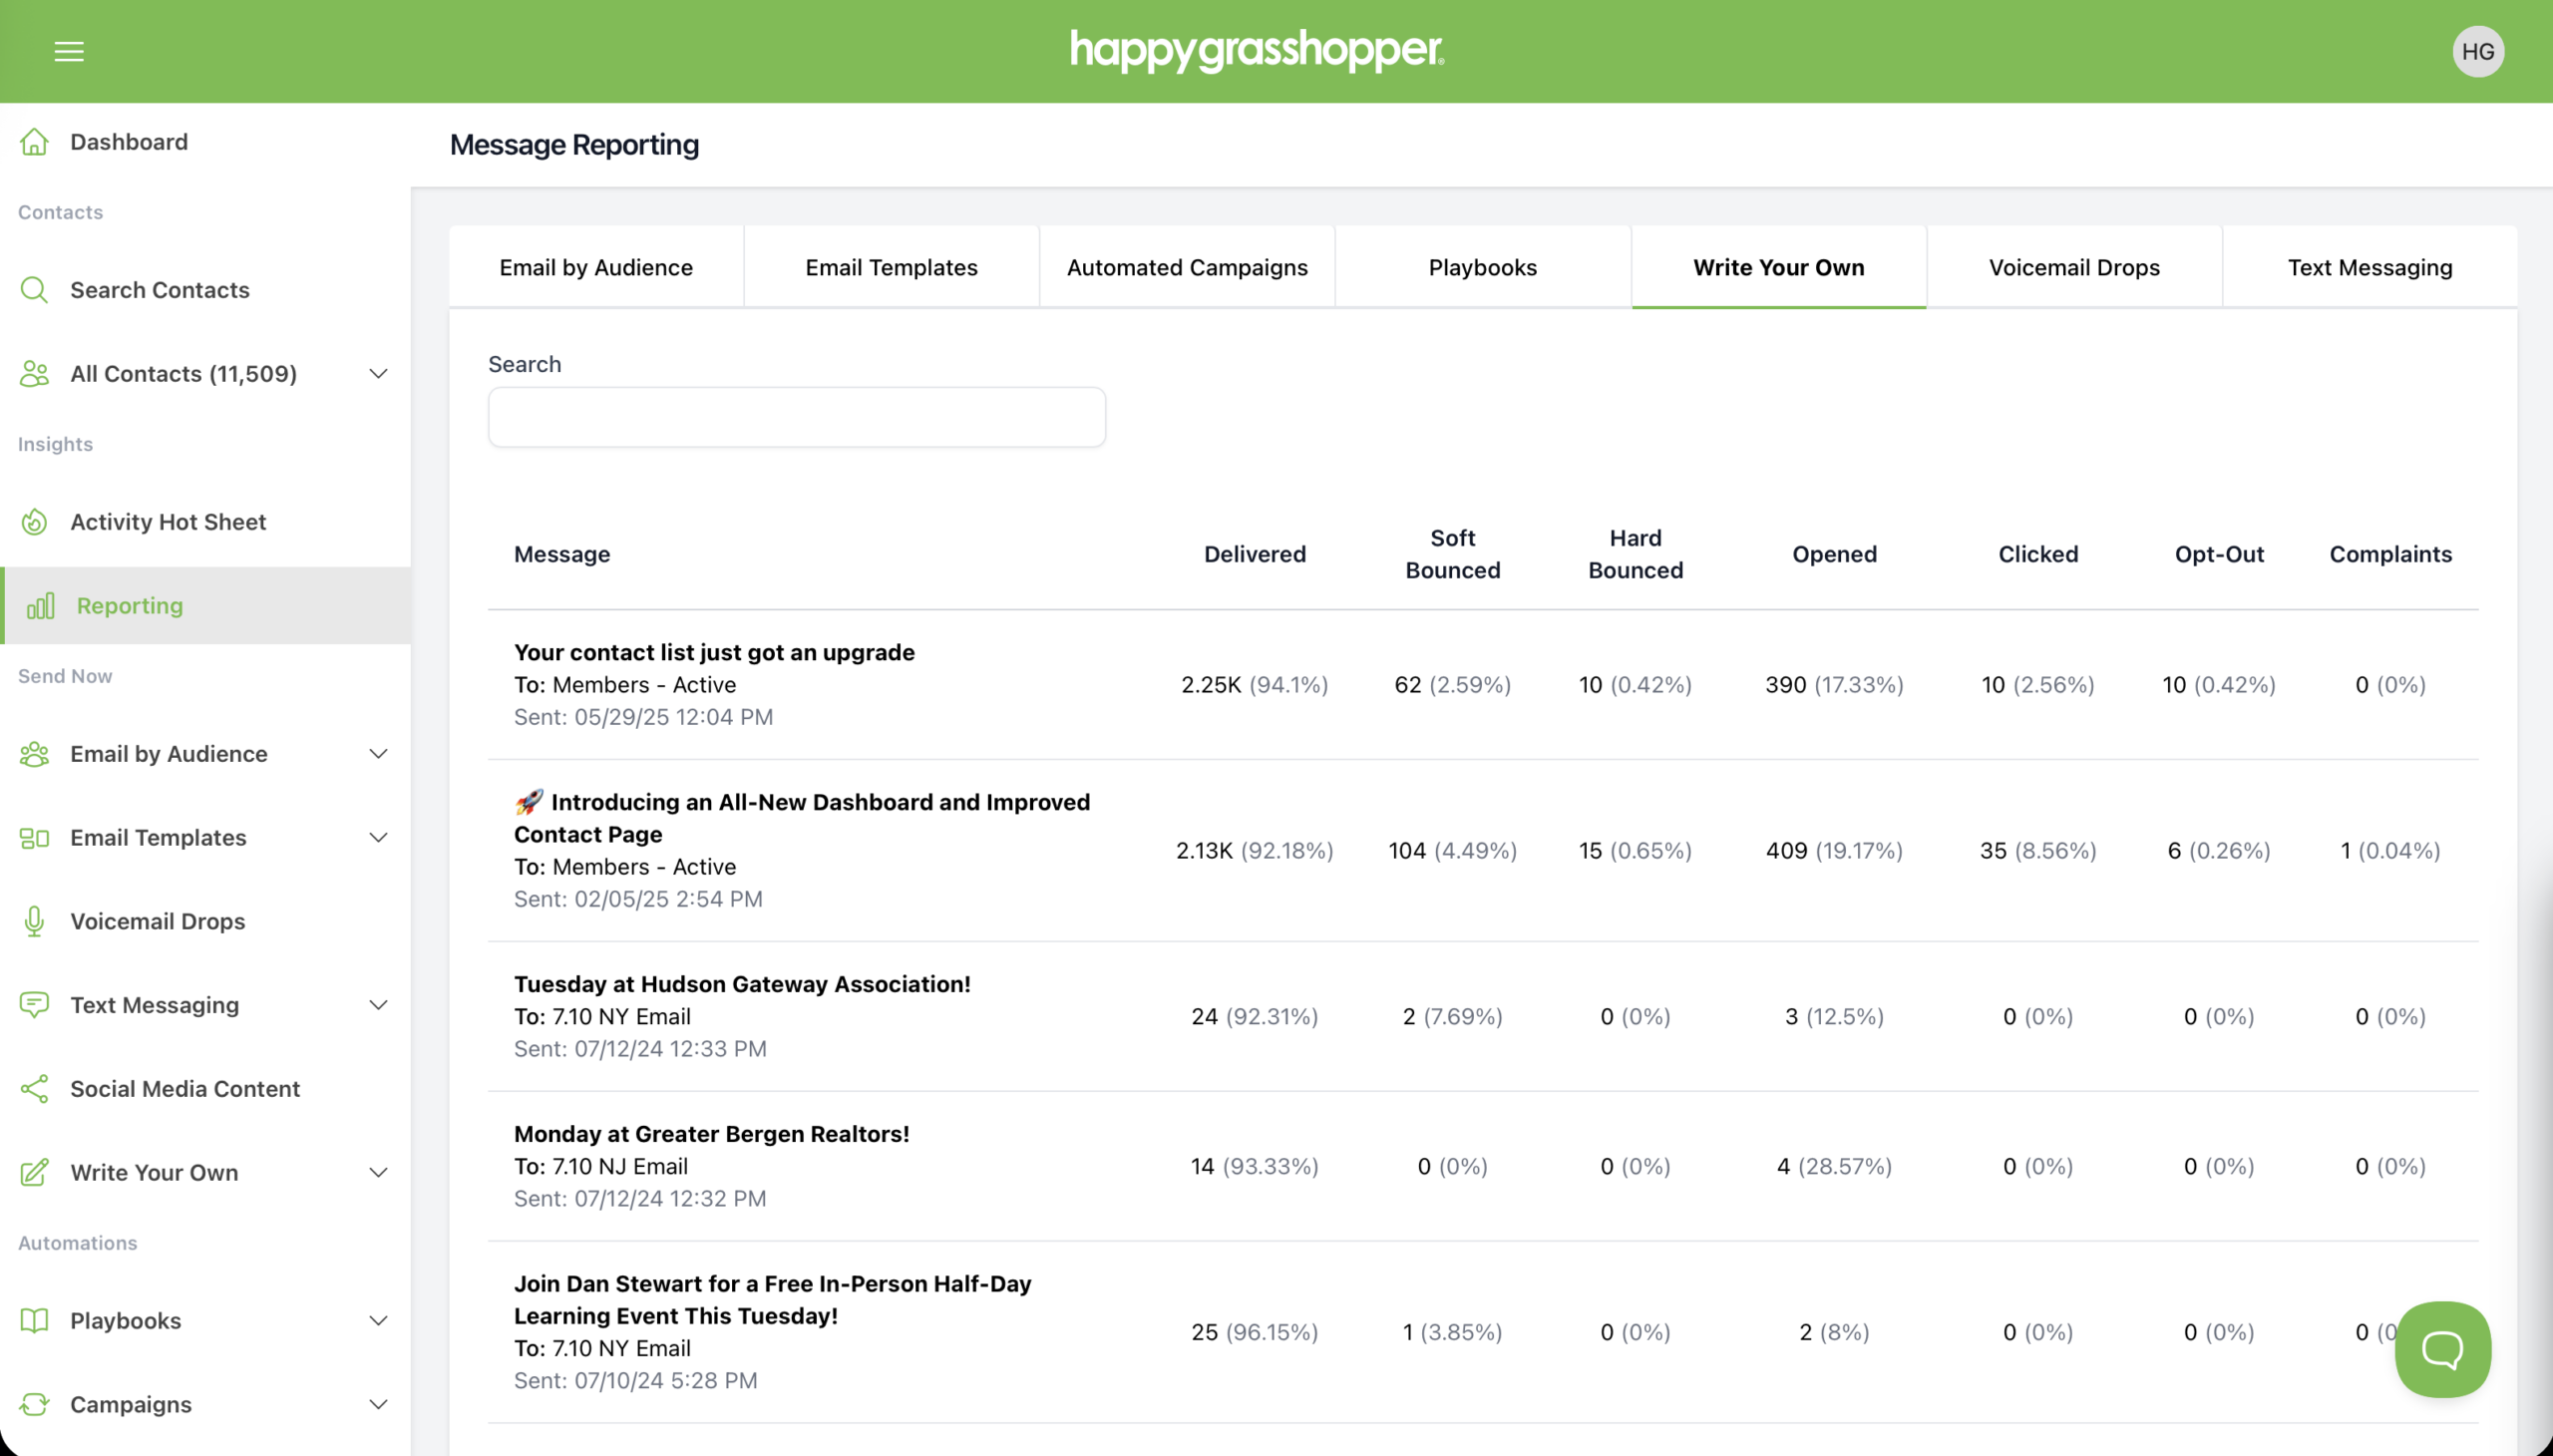Open 'Monday at Greater Bergen Realtors!' message

tap(711, 1134)
